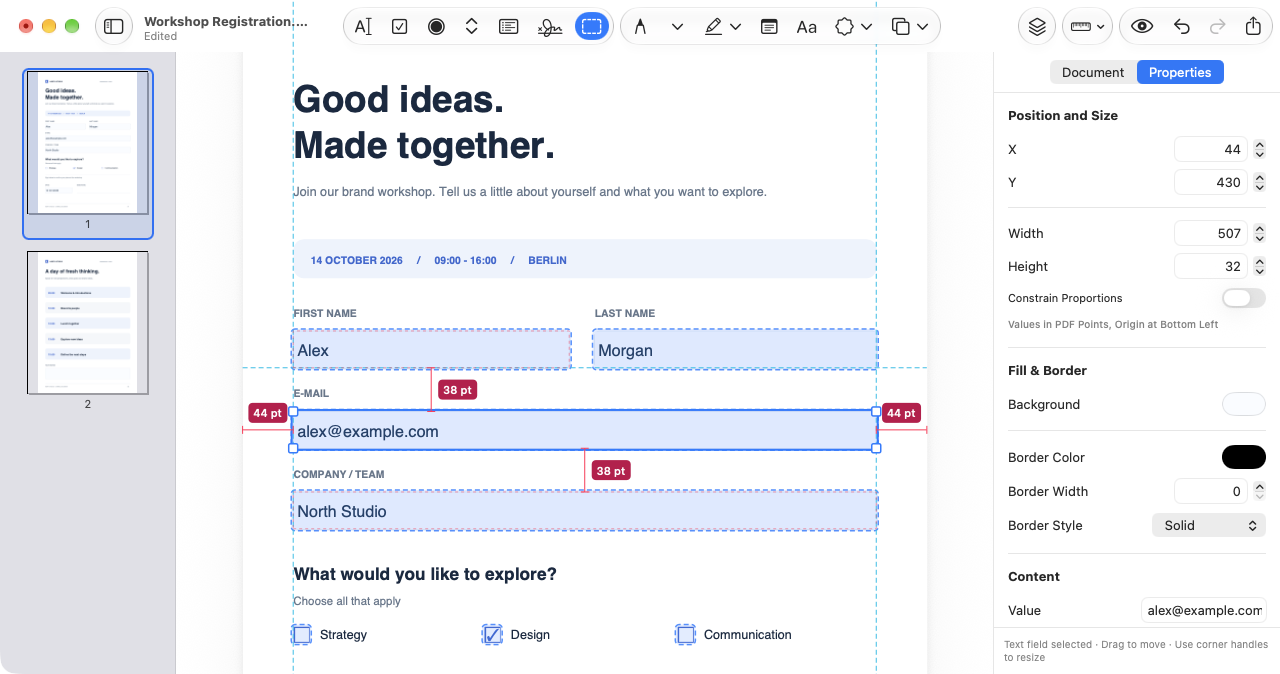Select the shape stamp tool

(845, 27)
